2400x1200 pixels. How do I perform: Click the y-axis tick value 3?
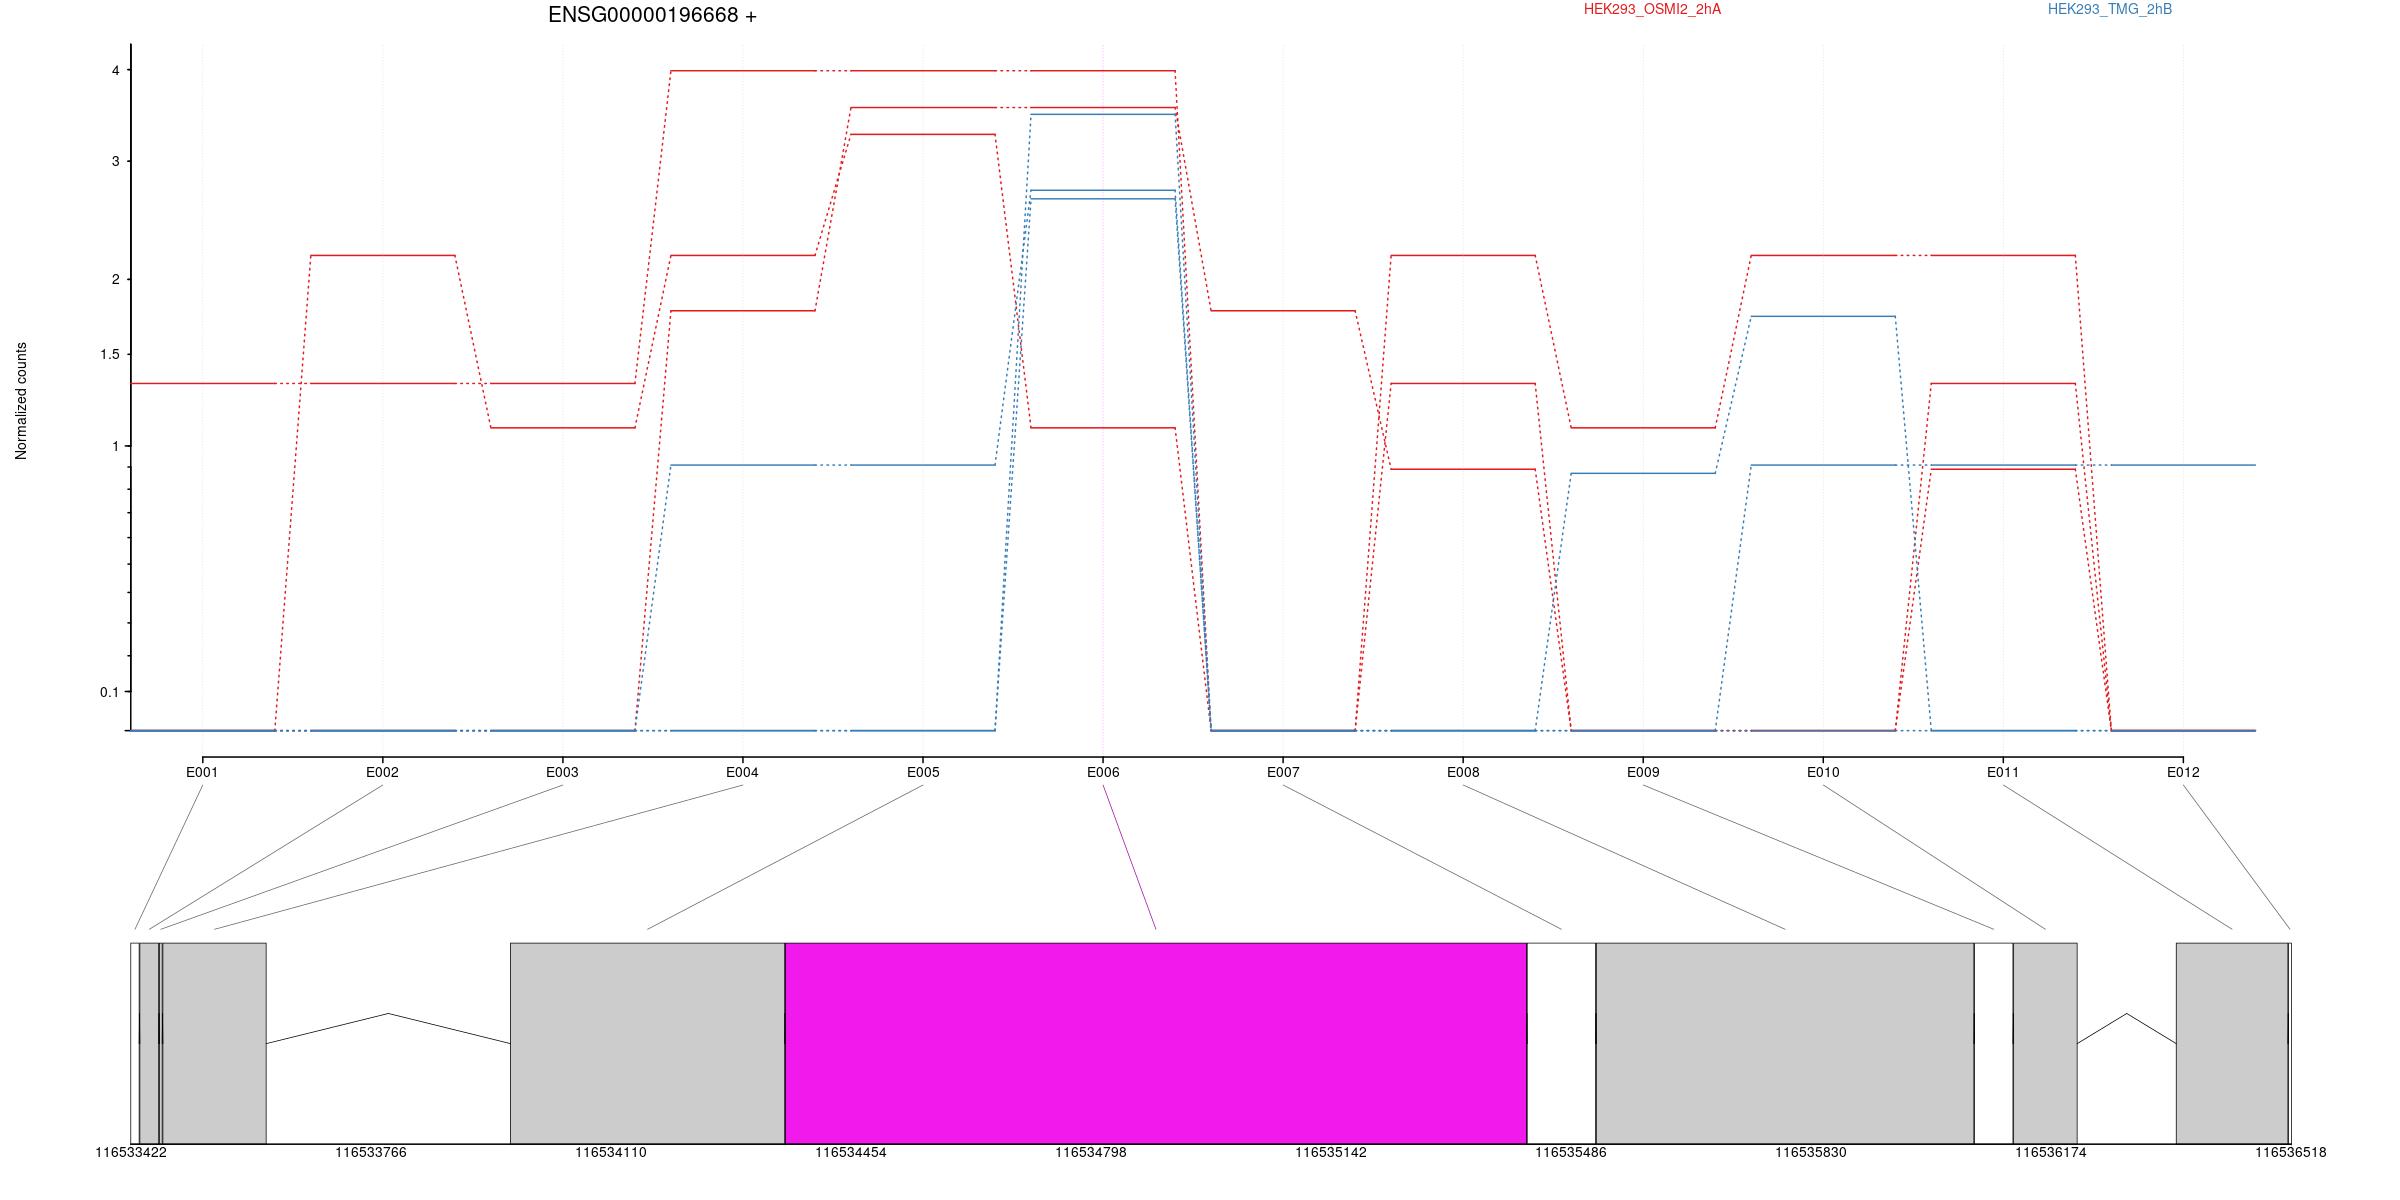116,161
